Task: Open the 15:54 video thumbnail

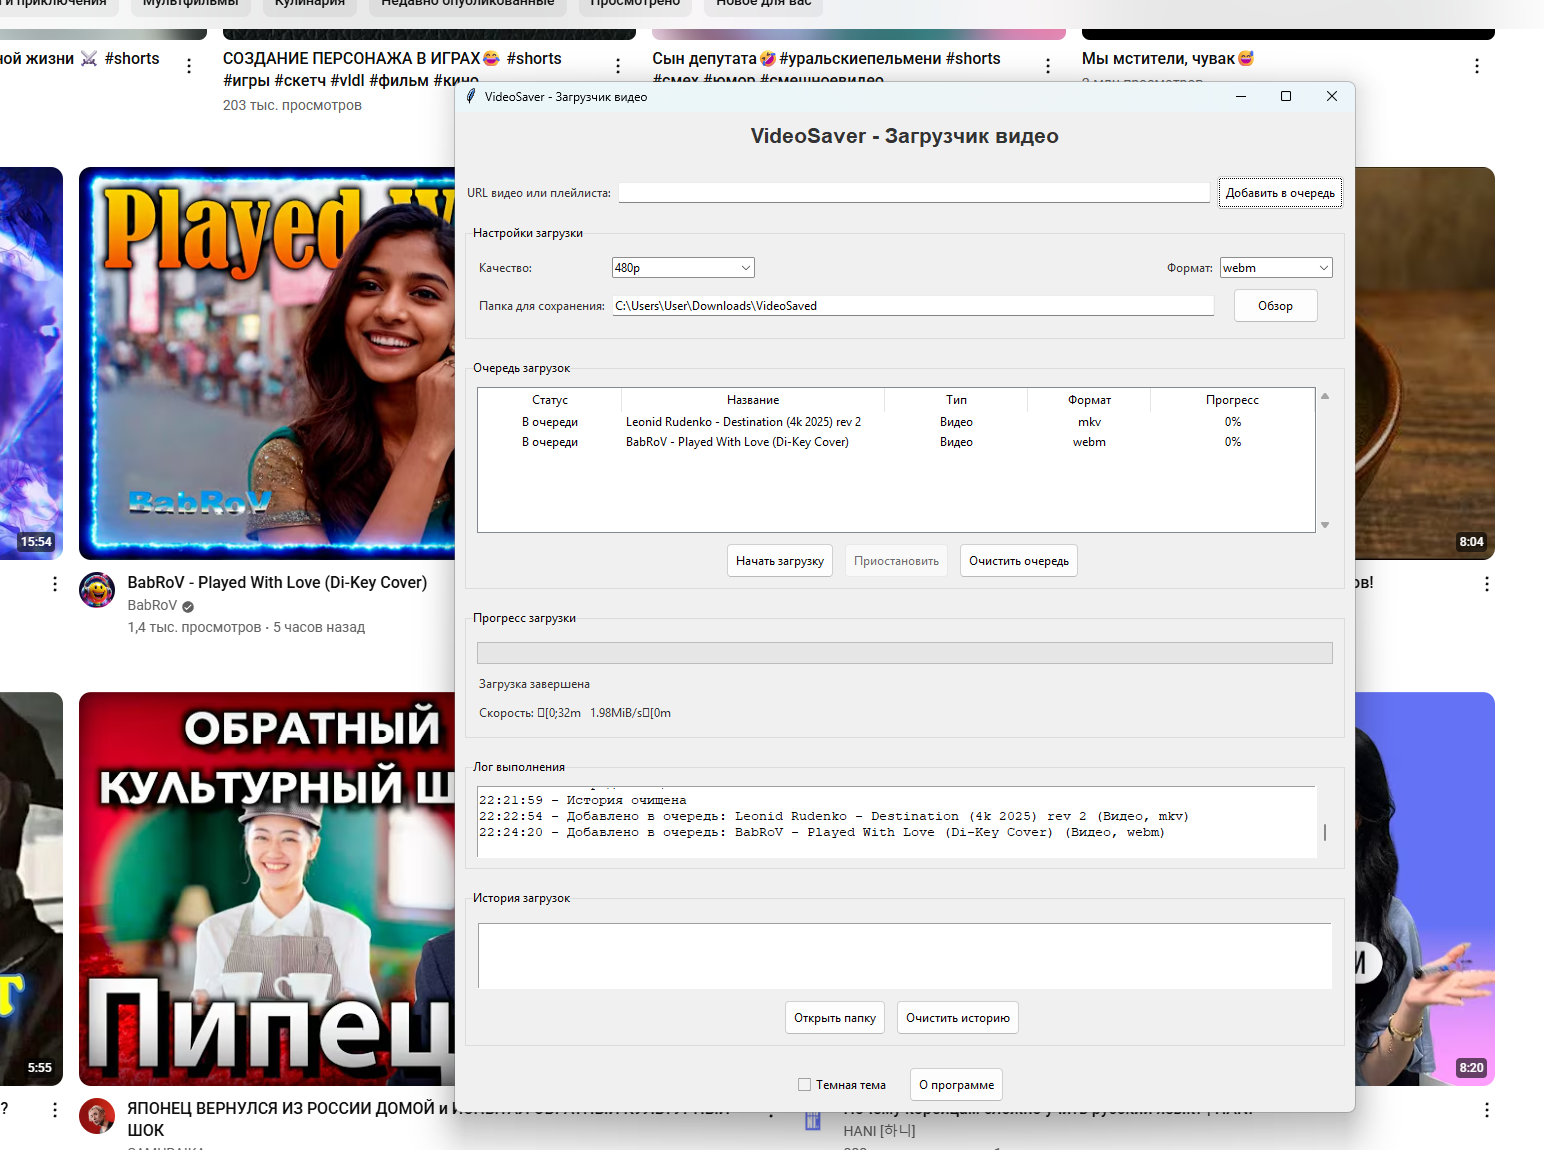Action: pos(31,363)
